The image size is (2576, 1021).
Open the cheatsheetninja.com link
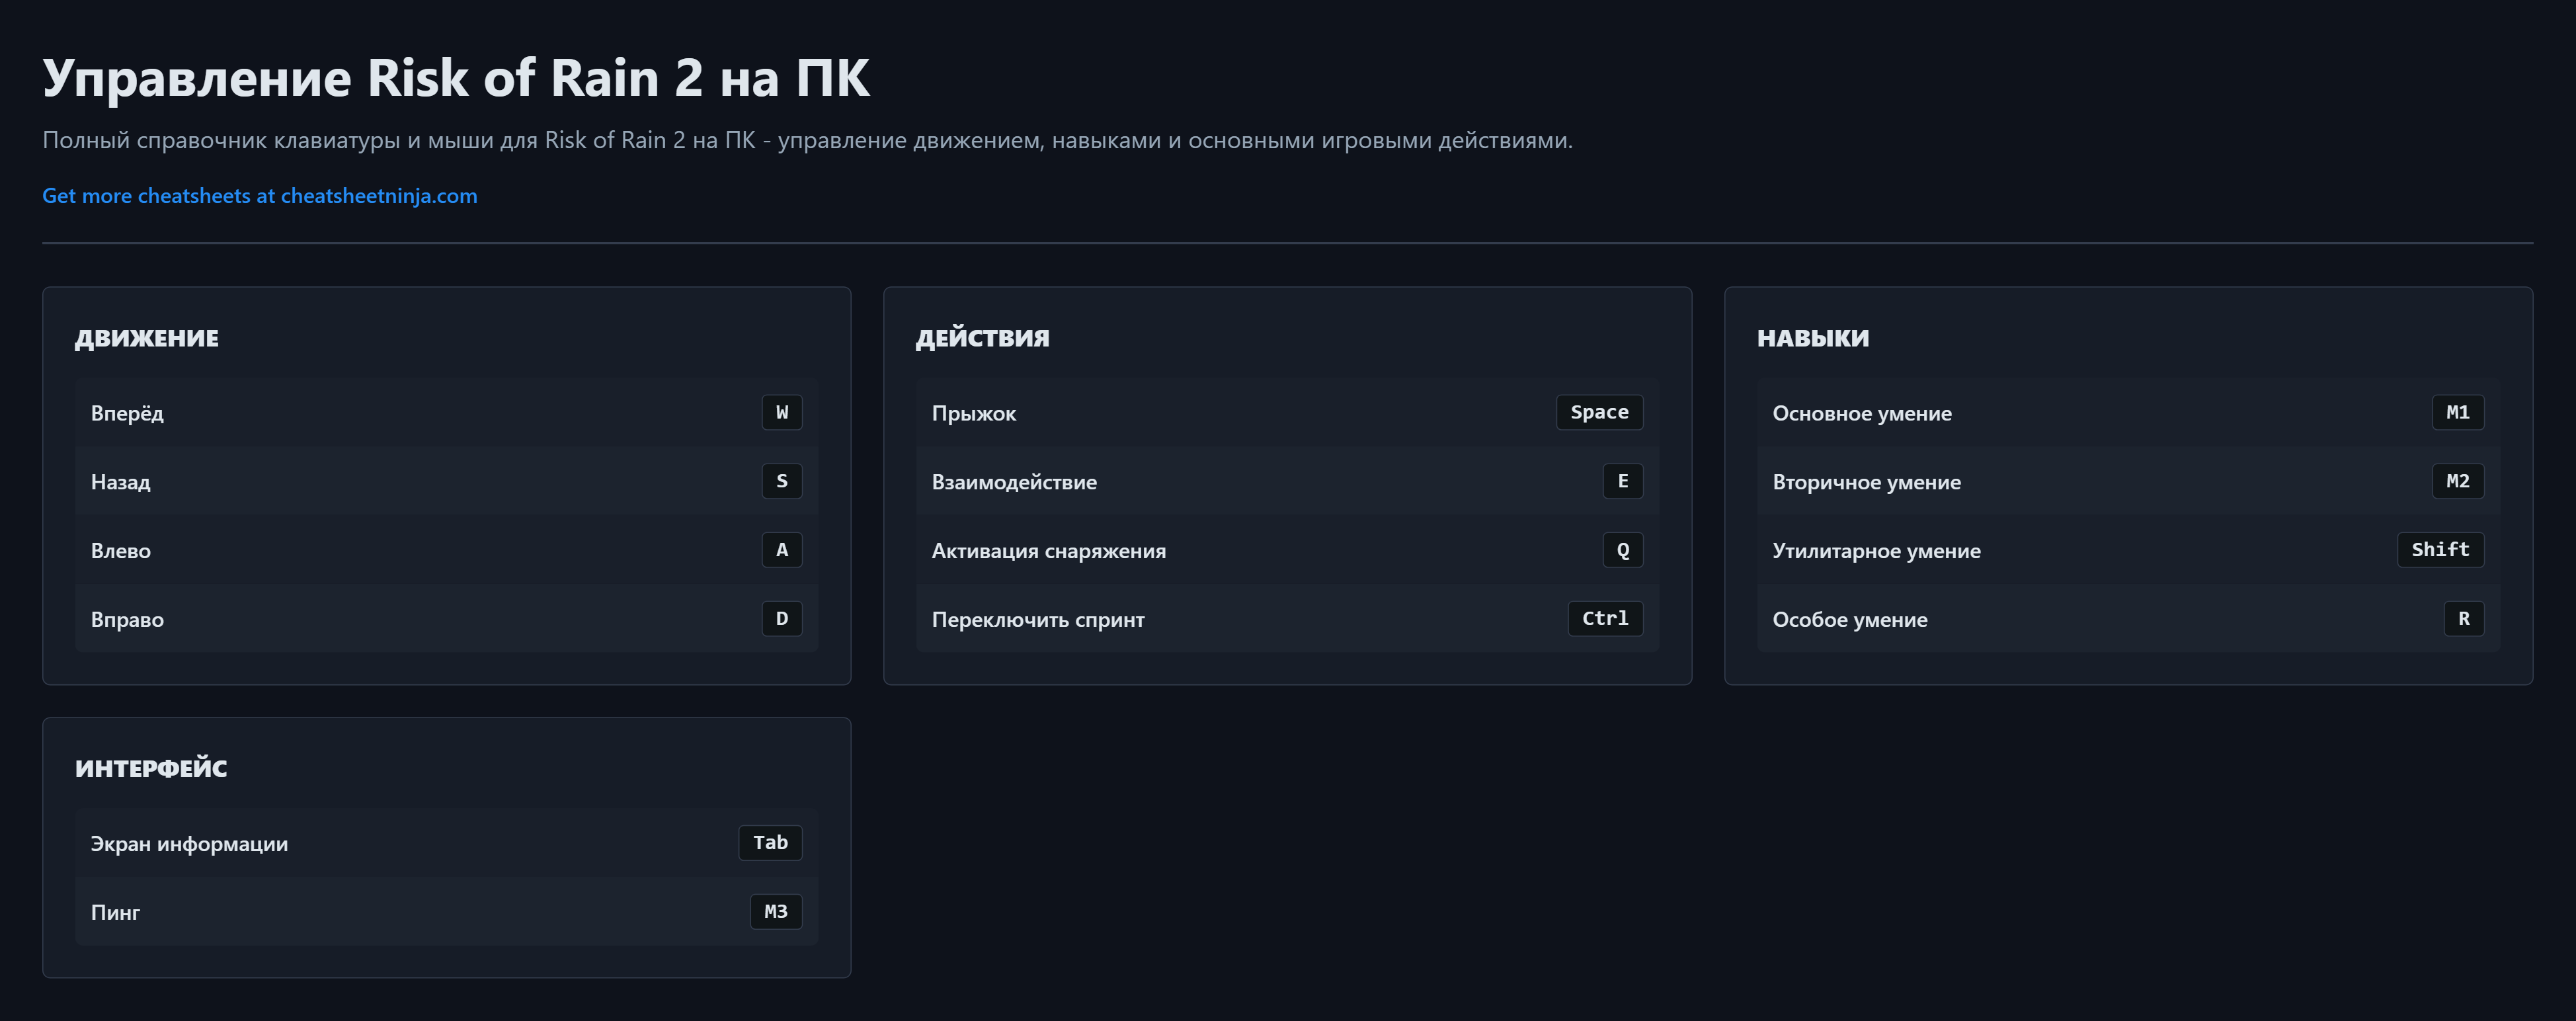259,196
